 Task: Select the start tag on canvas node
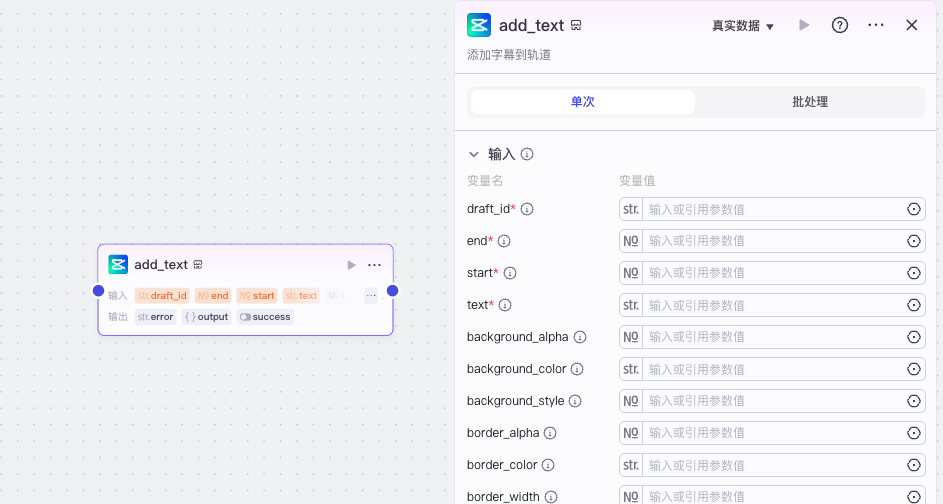click(257, 296)
